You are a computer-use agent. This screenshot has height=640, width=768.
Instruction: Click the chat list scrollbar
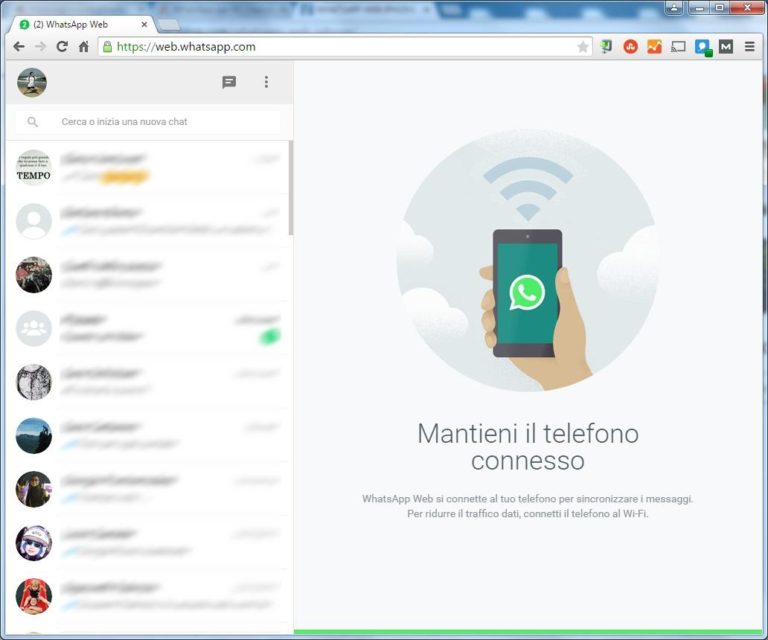[x=291, y=188]
